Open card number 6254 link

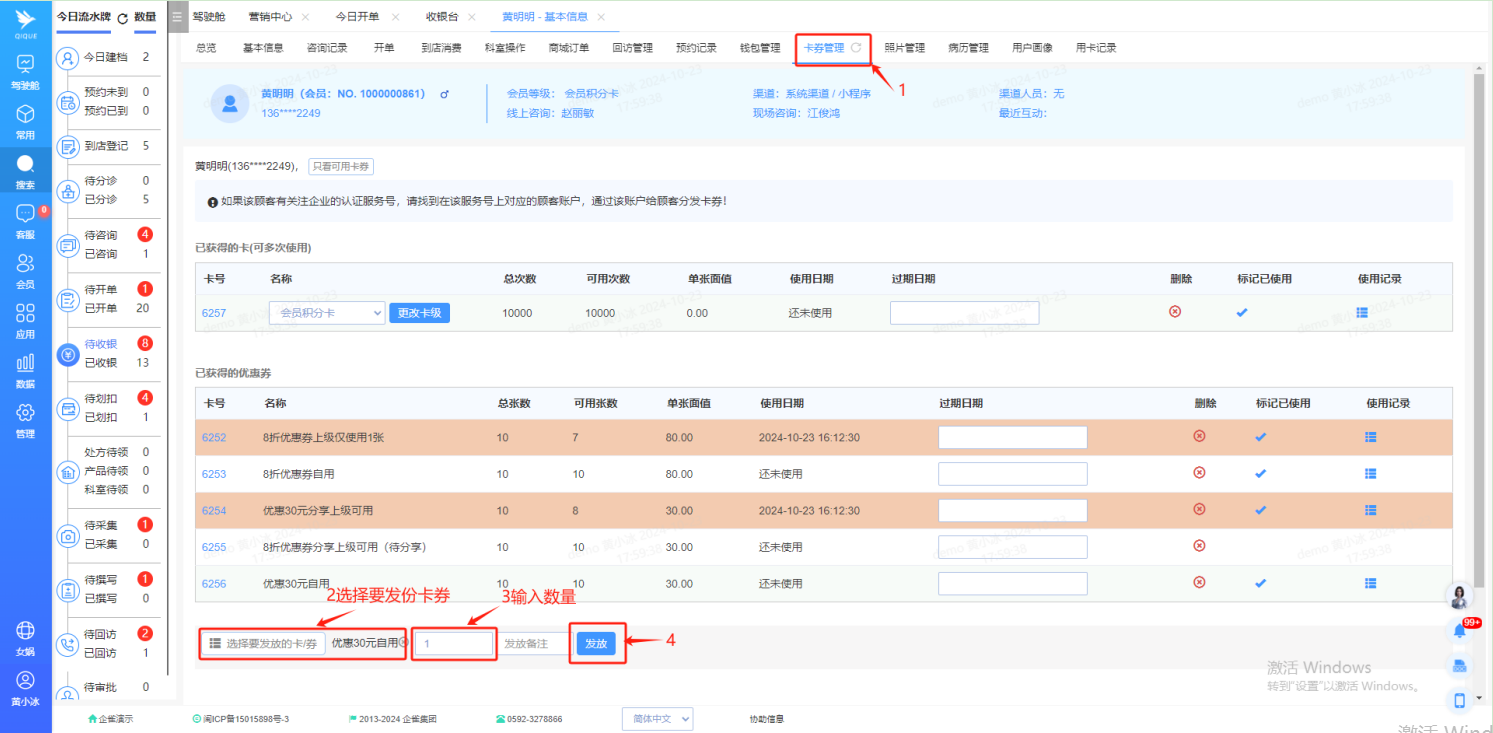[x=214, y=510]
